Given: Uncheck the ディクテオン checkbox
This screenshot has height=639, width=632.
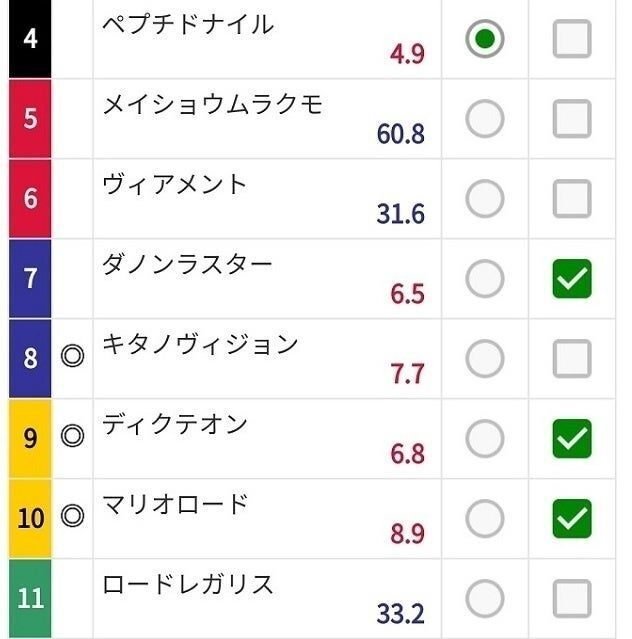Looking at the screenshot, I should click(572, 438).
